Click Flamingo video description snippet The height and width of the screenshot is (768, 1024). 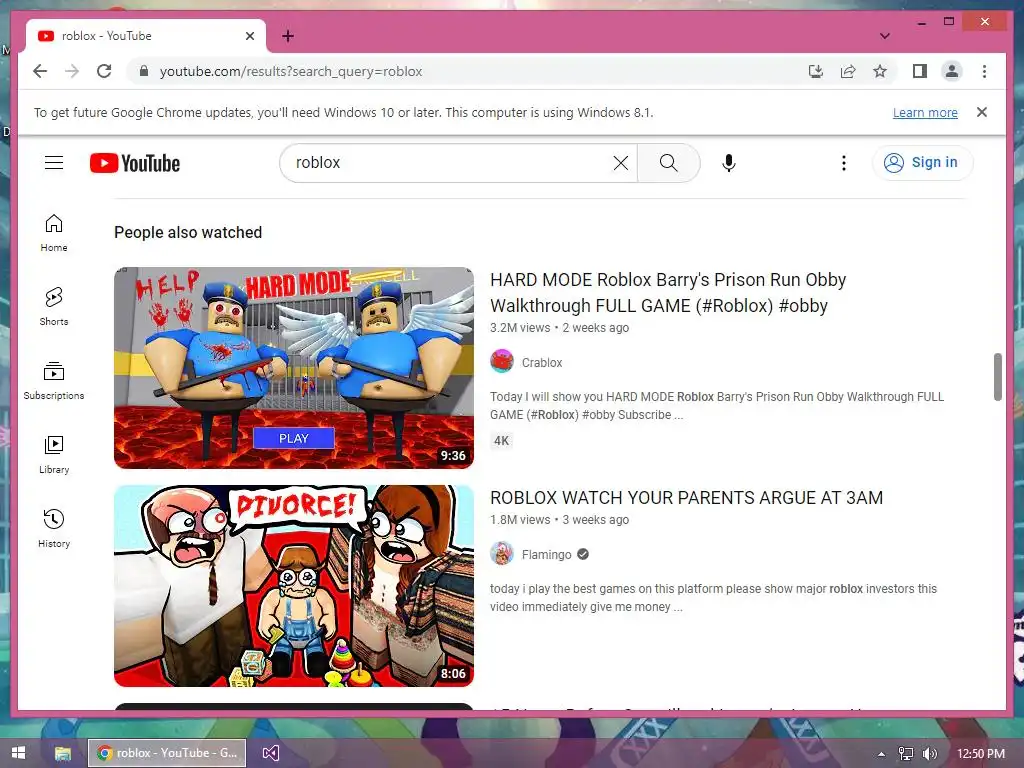pyautogui.click(x=713, y=598)
